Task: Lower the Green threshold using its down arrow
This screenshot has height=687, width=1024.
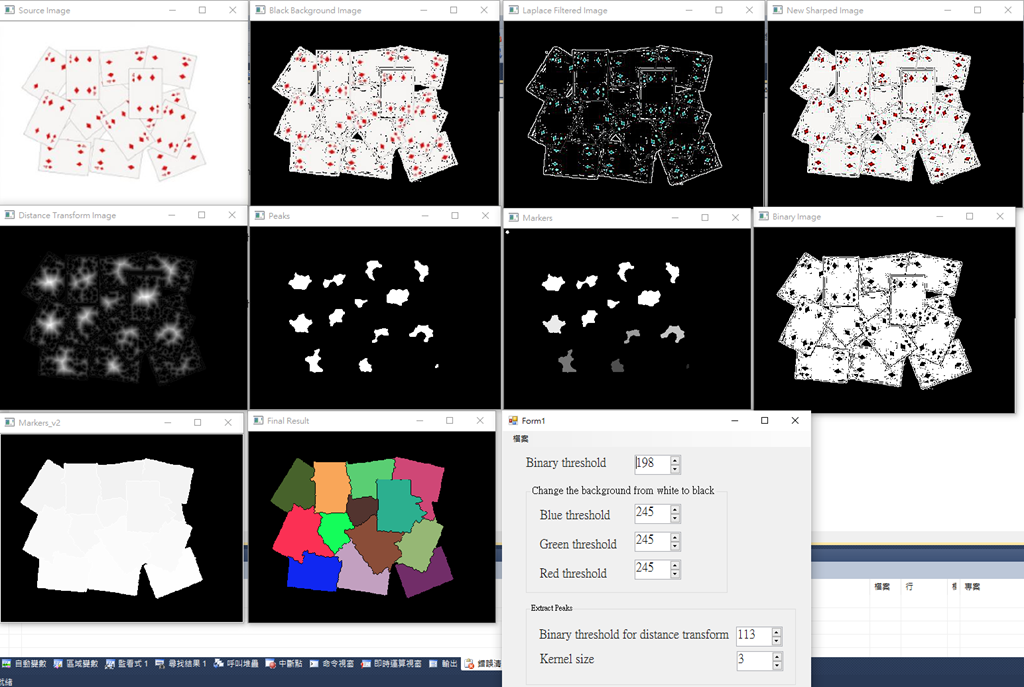Action: pos(675,547)
